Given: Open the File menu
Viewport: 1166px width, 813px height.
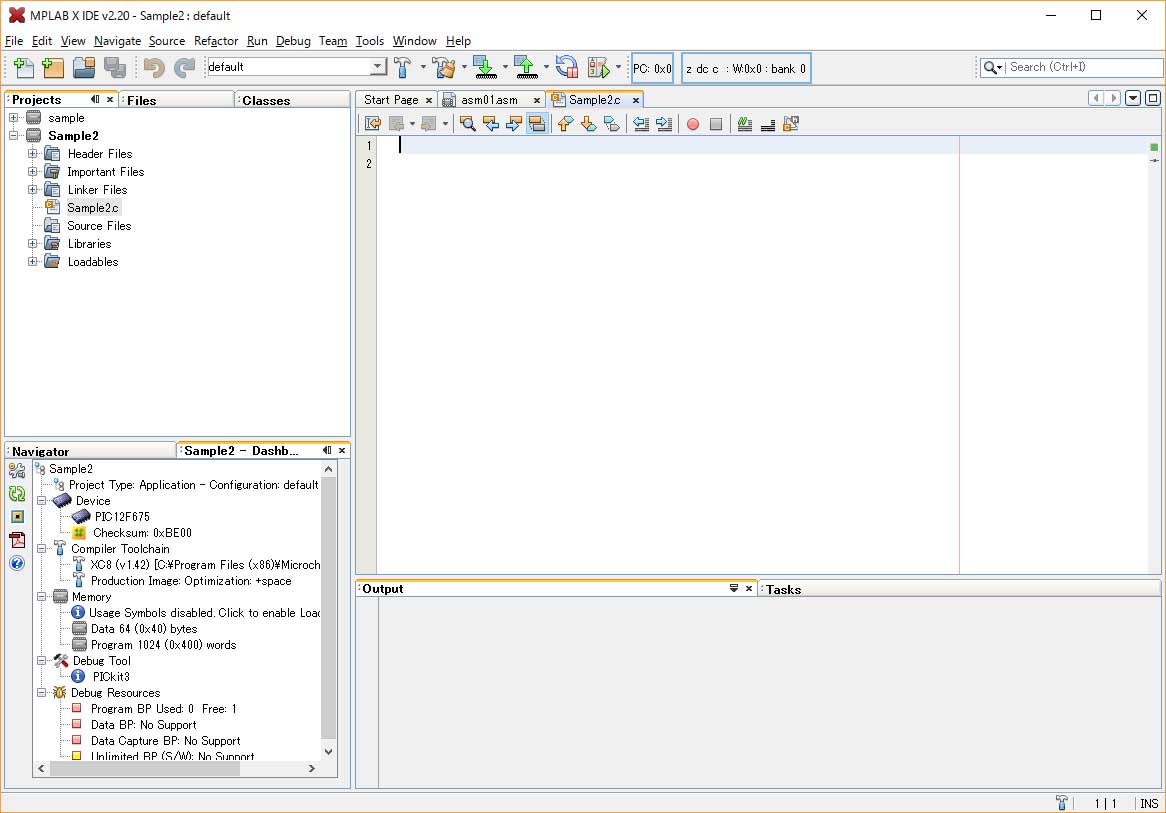Looking at the screenshot, I should pos(13,41).
